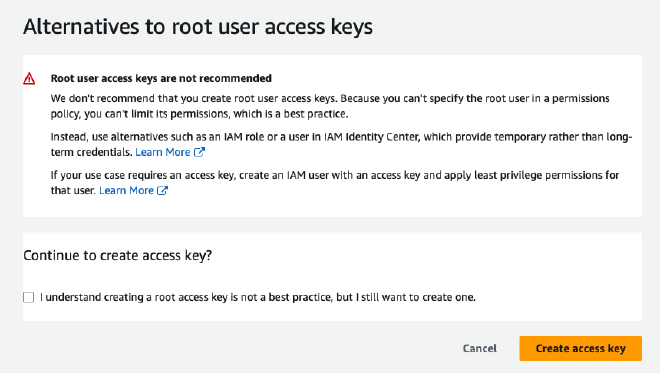
Task: Click the paragraph beginning 'We don't recommend'
Action: (x=330, y=106)
